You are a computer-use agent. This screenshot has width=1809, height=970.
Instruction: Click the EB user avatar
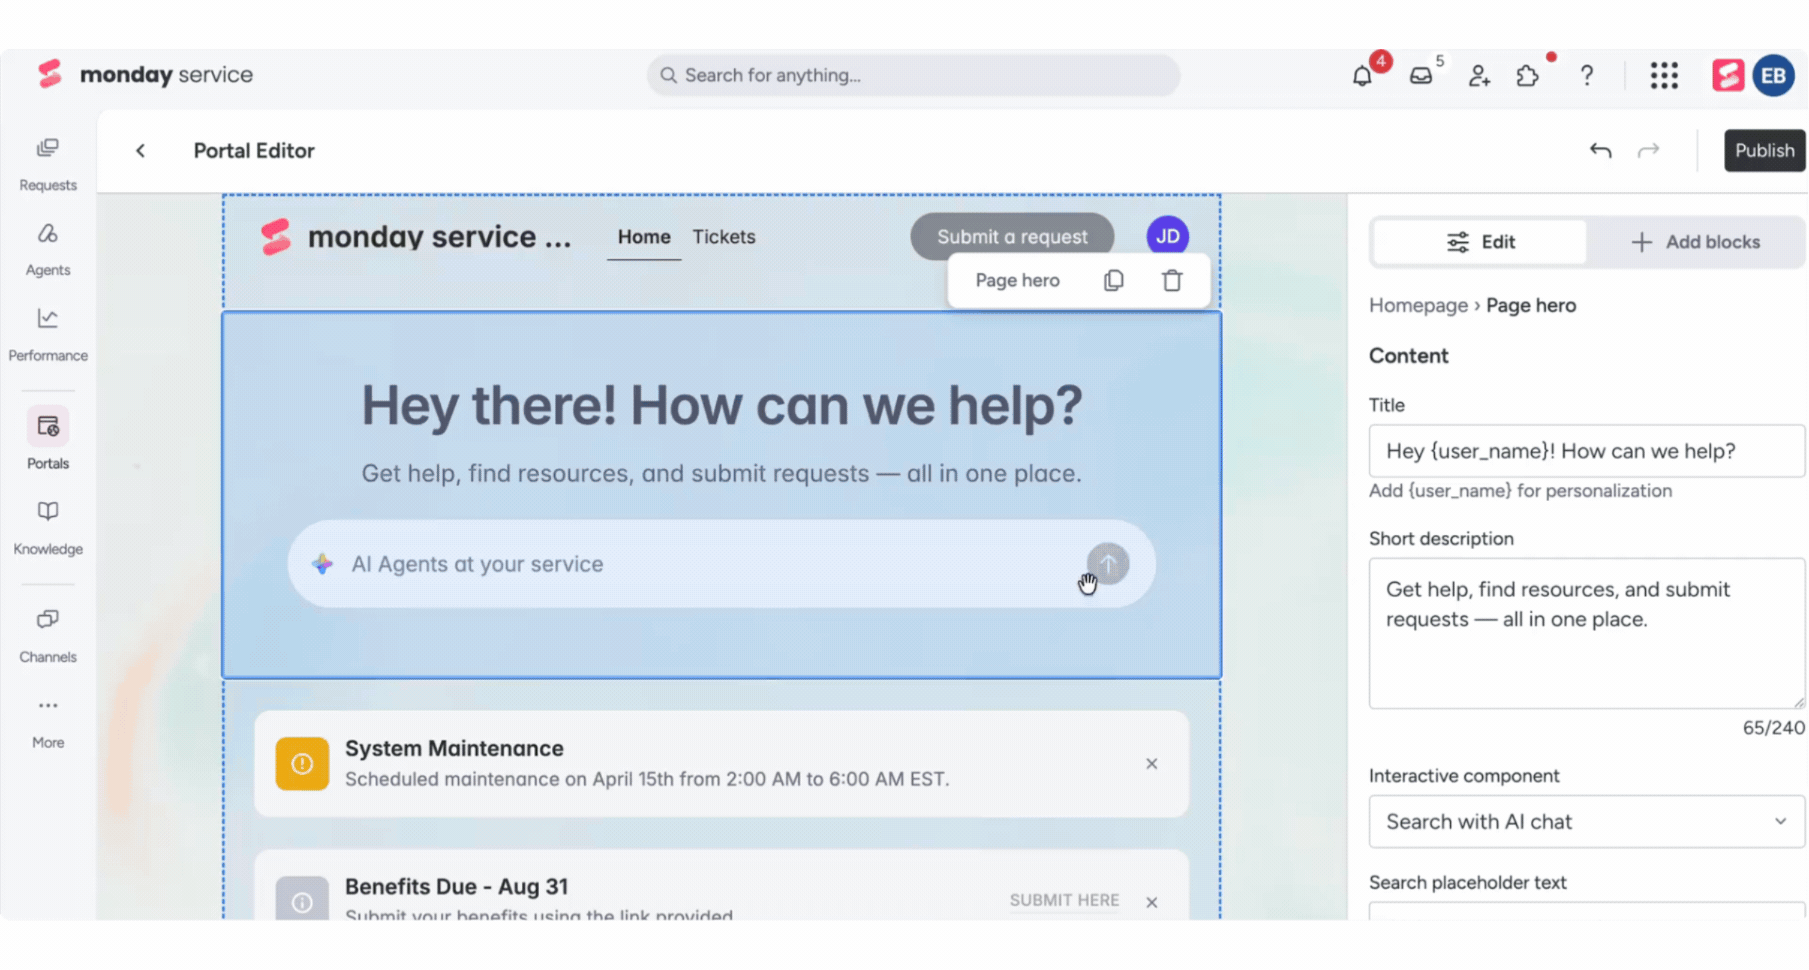tap(1774, 75)
